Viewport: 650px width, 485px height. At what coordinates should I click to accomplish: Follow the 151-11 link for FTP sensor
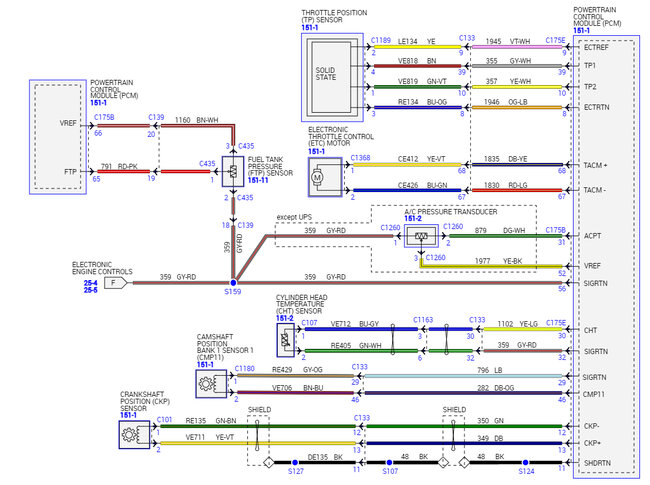258,180
